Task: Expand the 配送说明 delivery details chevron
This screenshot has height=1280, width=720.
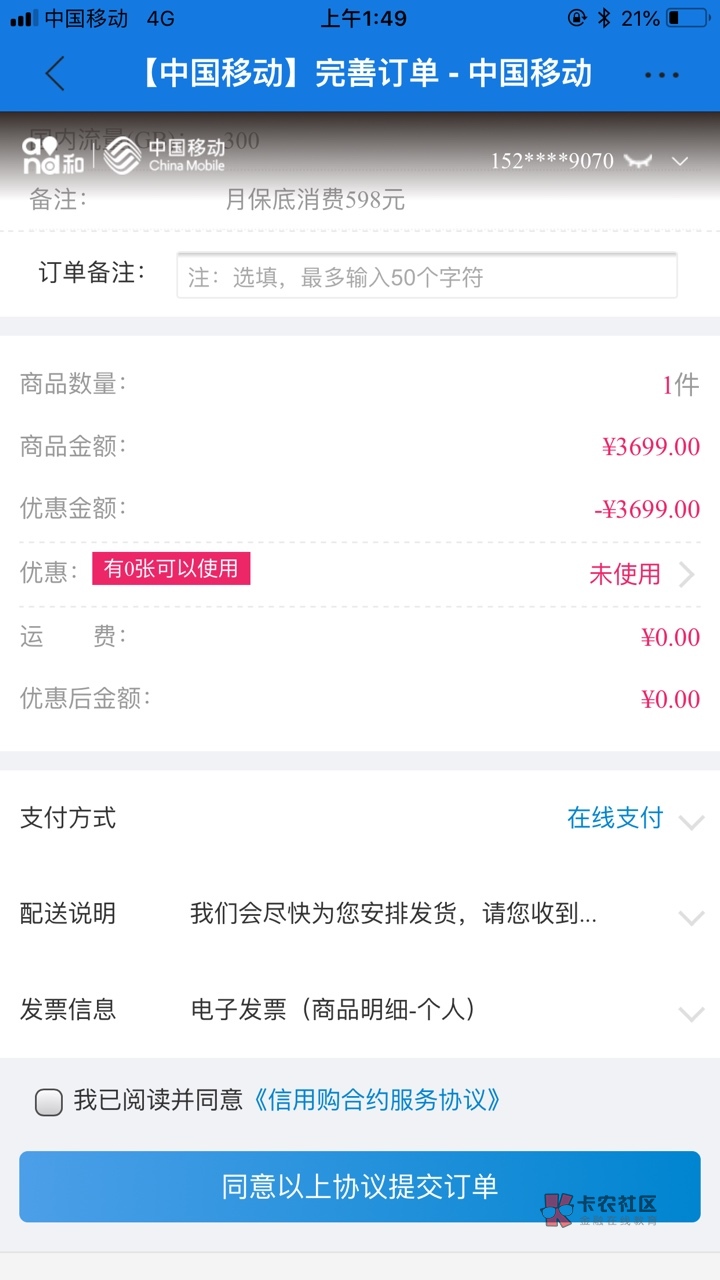Action: [x=691, y=917]
